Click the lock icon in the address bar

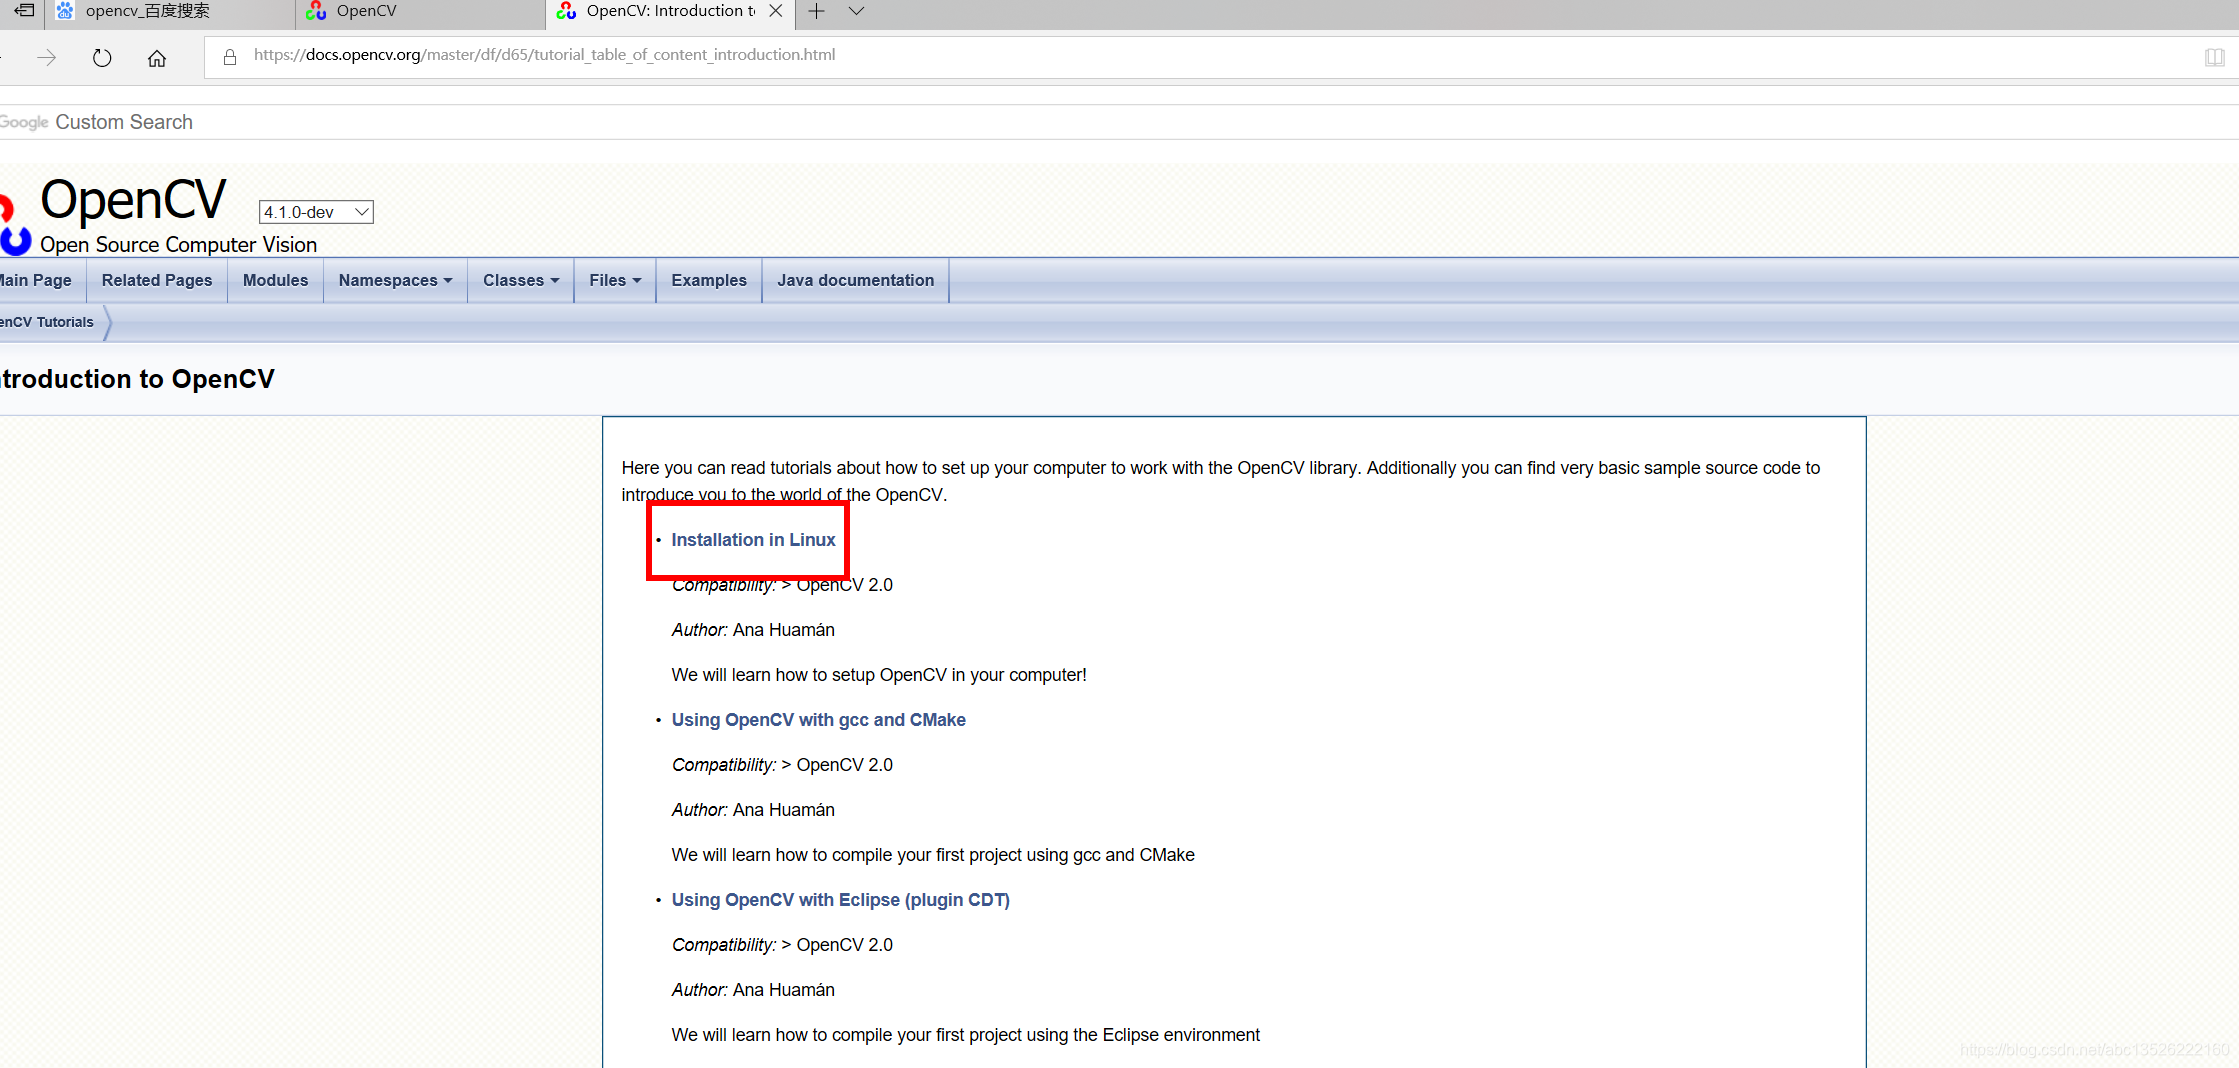point(230,56)
